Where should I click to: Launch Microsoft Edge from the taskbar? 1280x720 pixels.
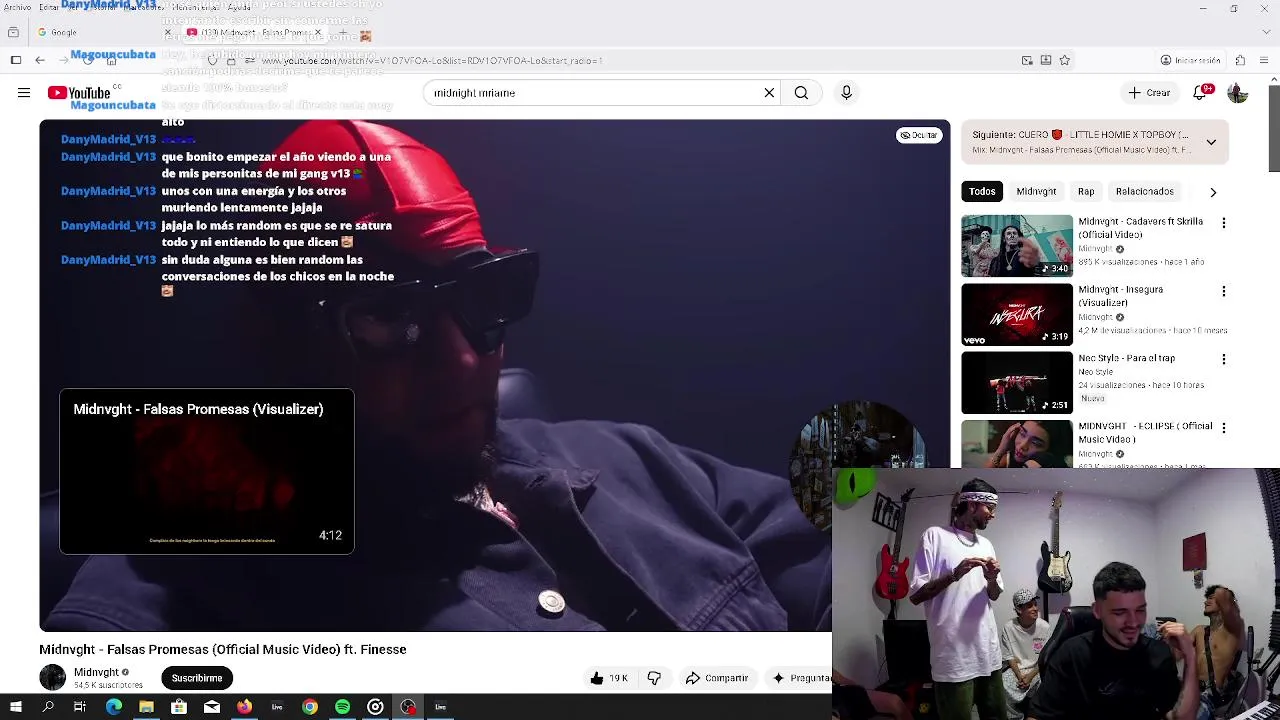coord(113,707)
